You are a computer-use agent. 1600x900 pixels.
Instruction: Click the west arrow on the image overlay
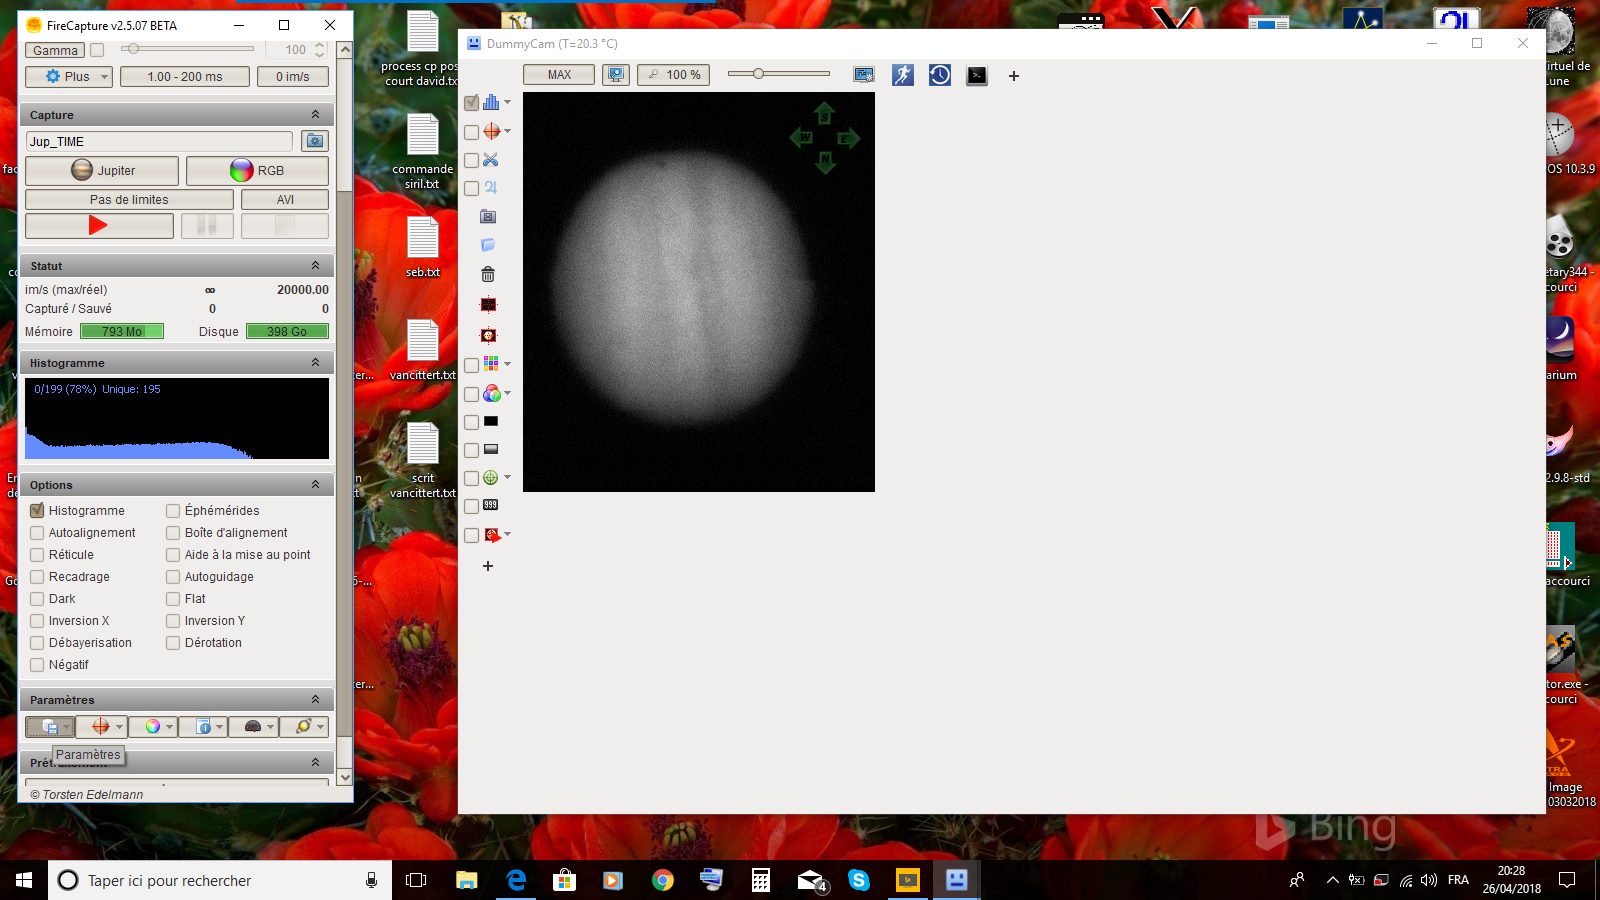(802, 138)
